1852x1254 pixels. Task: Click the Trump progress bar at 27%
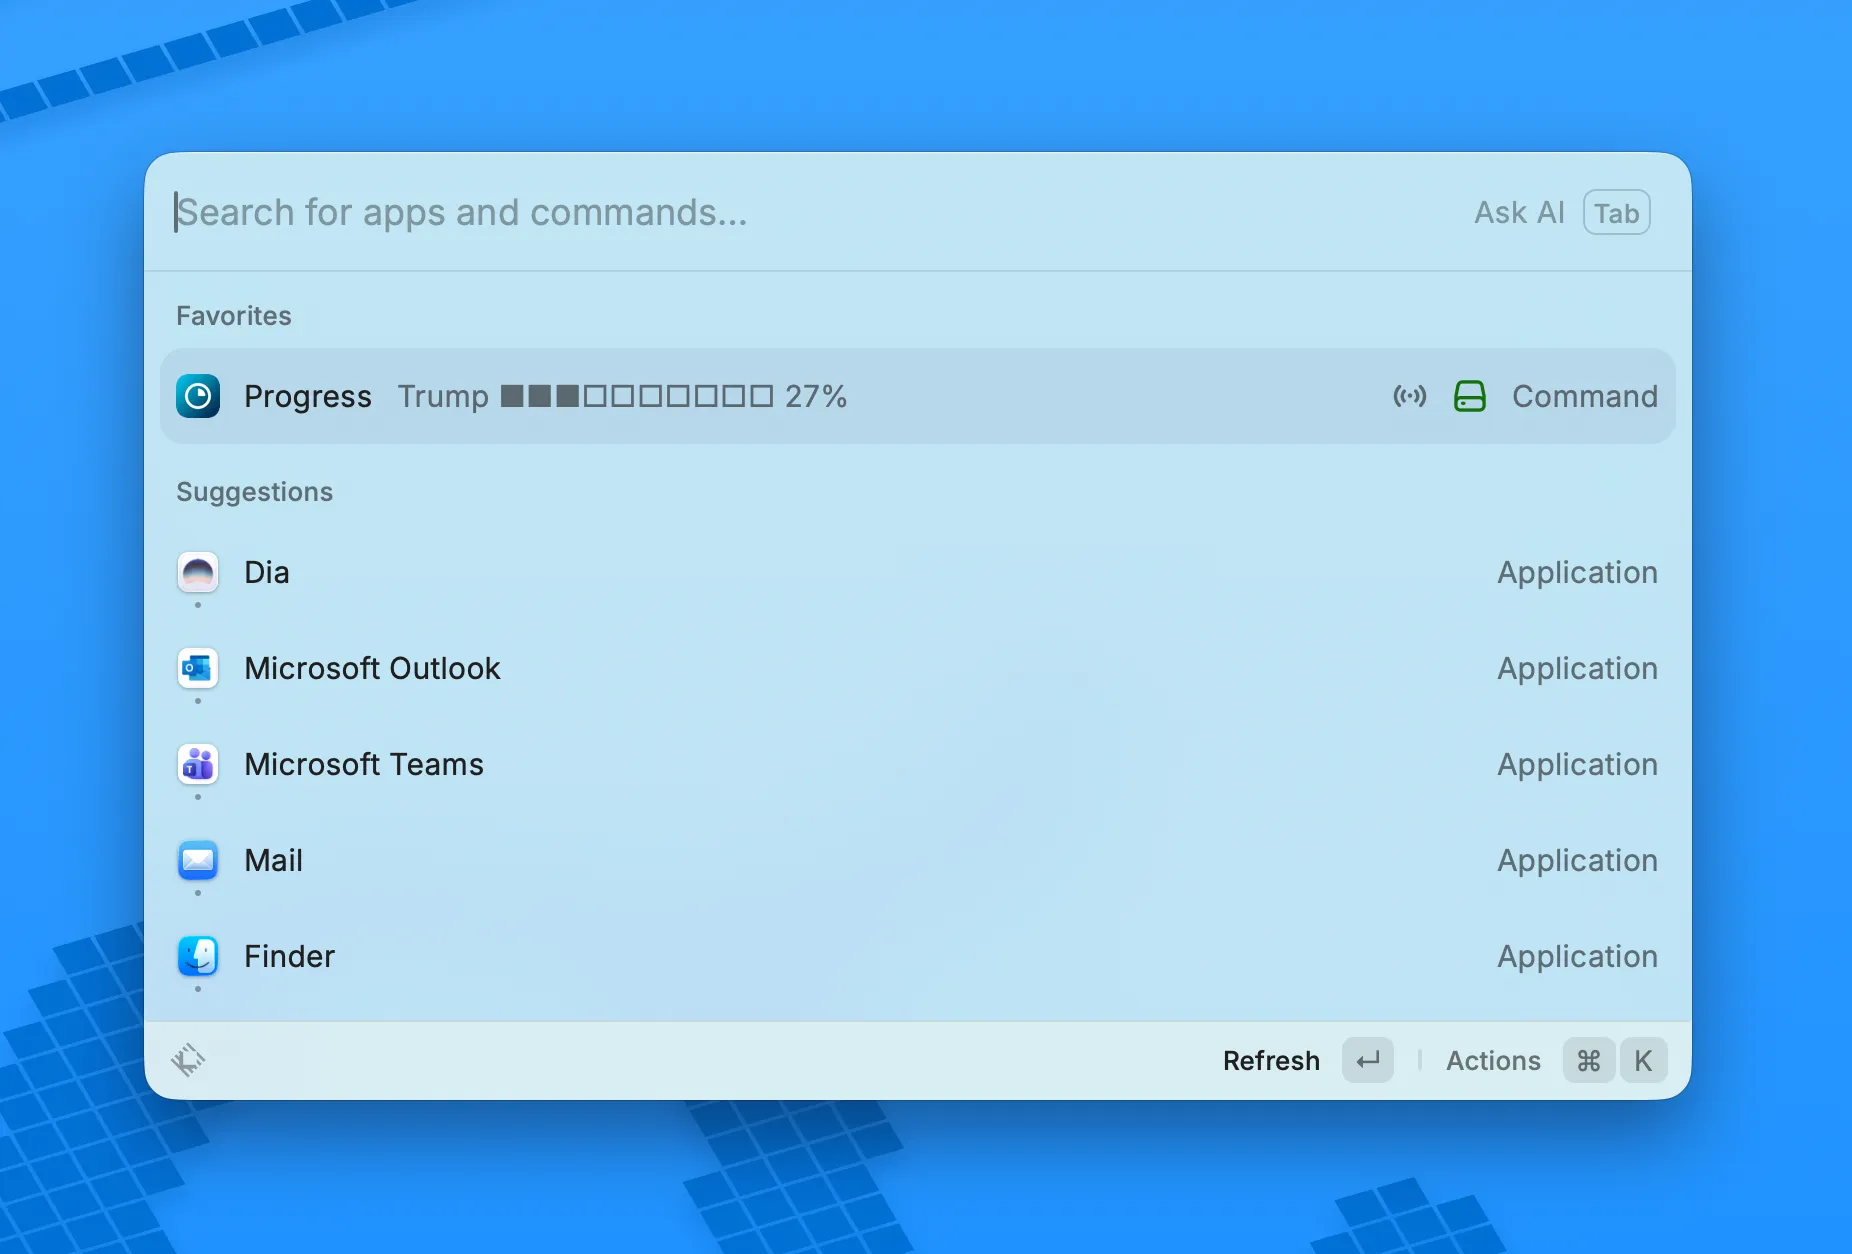(636, 396)
